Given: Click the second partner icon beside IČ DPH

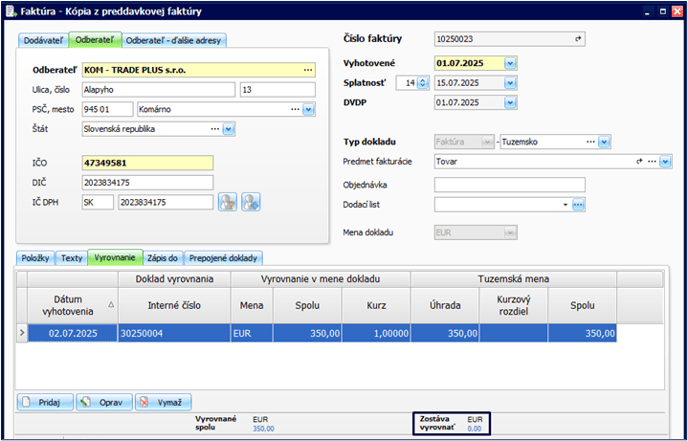Looking at the screenshot, I should (250, 202).
